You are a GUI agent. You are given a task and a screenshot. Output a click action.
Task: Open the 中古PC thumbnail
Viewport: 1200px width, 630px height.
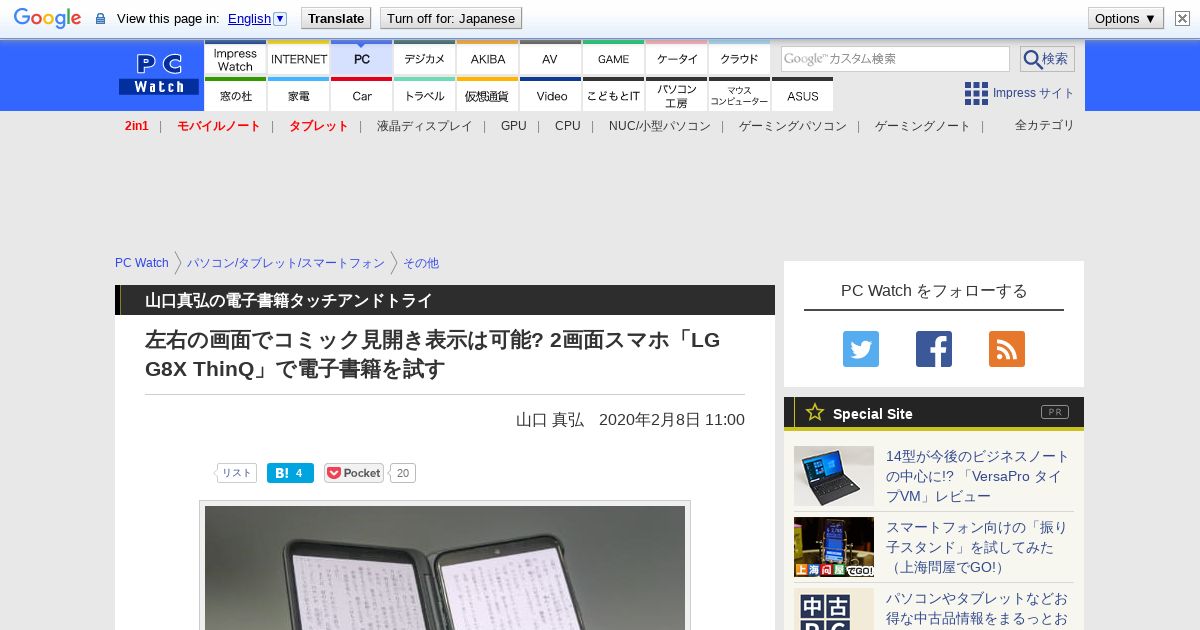834,609
